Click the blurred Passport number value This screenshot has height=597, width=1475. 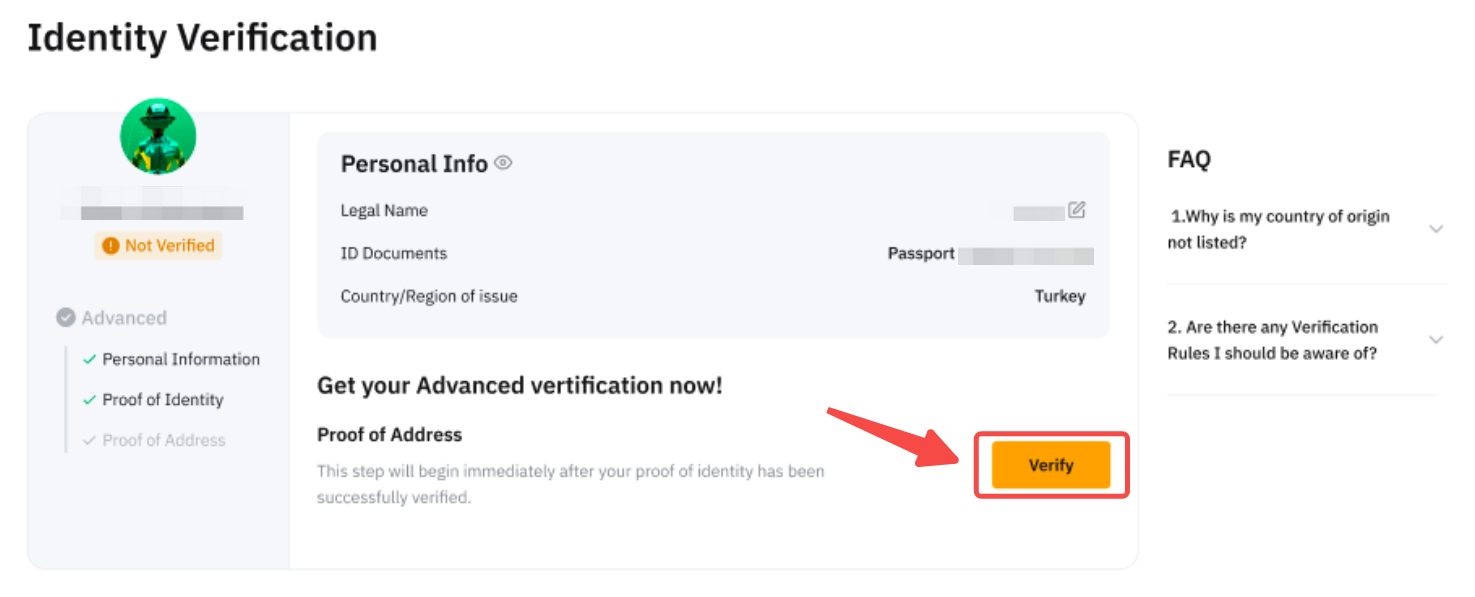pos(1025,255)
